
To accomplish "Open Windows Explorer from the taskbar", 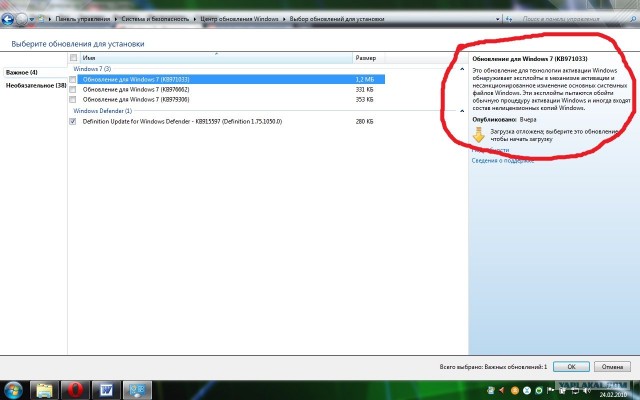I will [x=44, y=390].
